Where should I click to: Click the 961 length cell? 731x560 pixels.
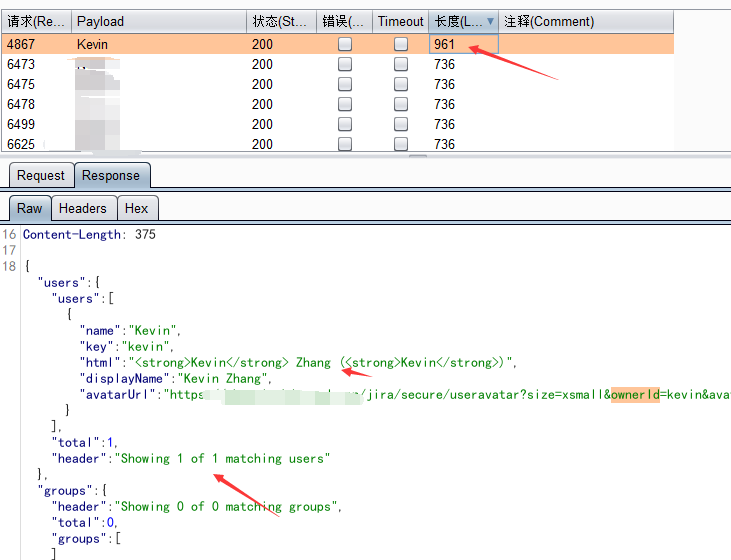click(463, 44)
